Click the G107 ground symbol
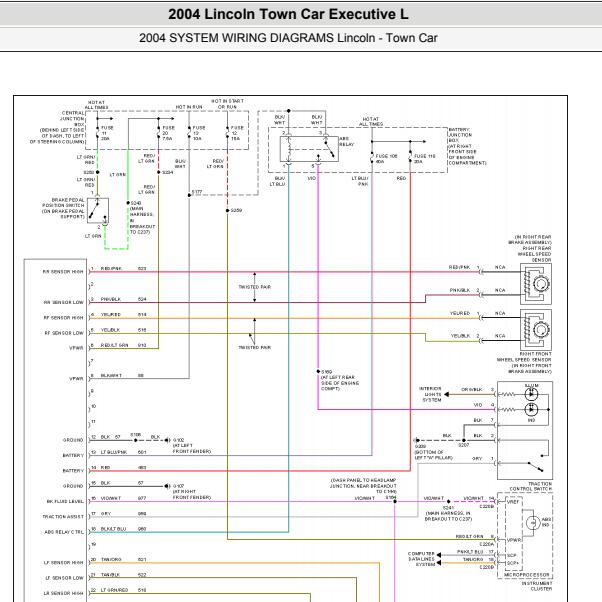Screen dimensions: 602x602 tap(167, 486)
